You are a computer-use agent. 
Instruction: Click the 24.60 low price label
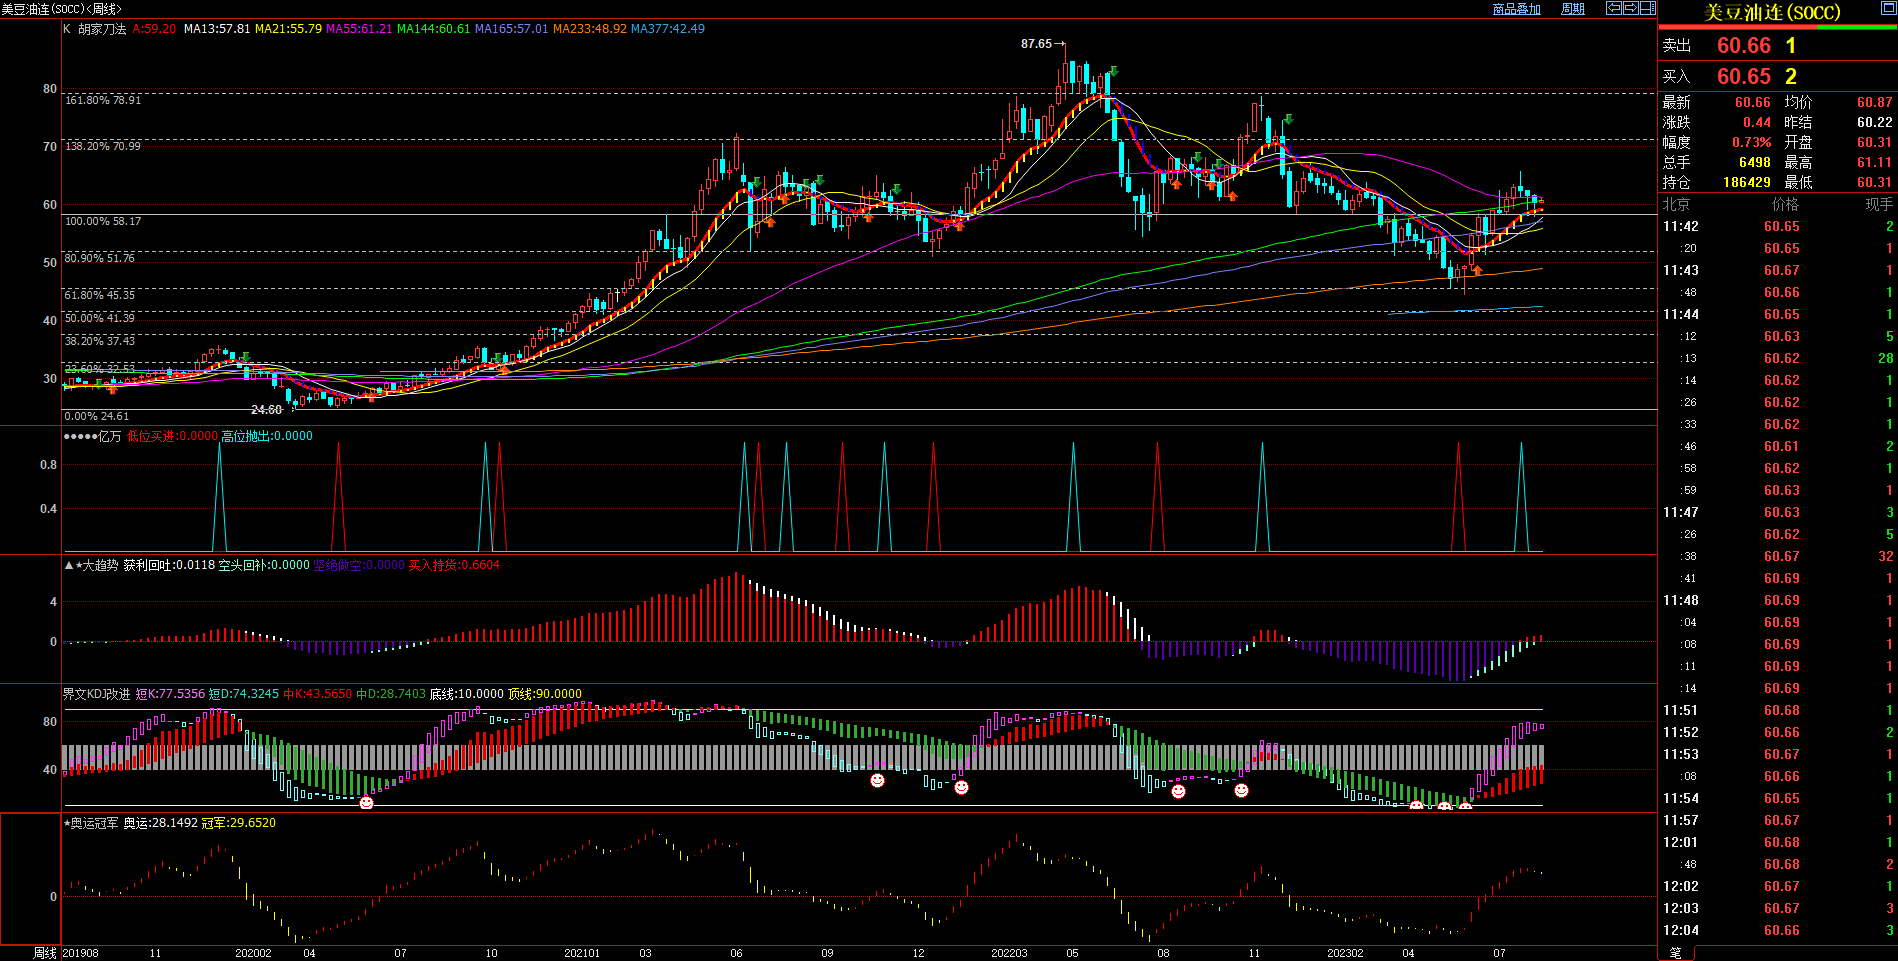[266, 410]
